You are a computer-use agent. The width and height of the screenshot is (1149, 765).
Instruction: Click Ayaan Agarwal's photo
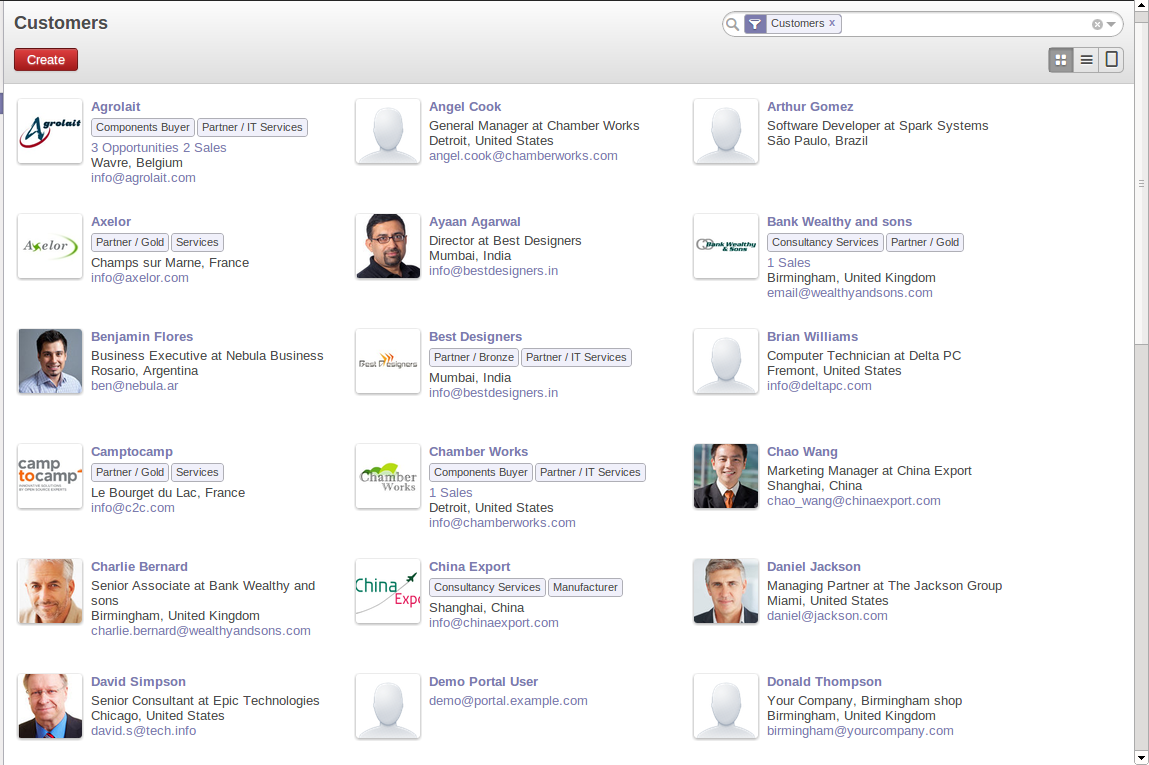click(388, 246)
